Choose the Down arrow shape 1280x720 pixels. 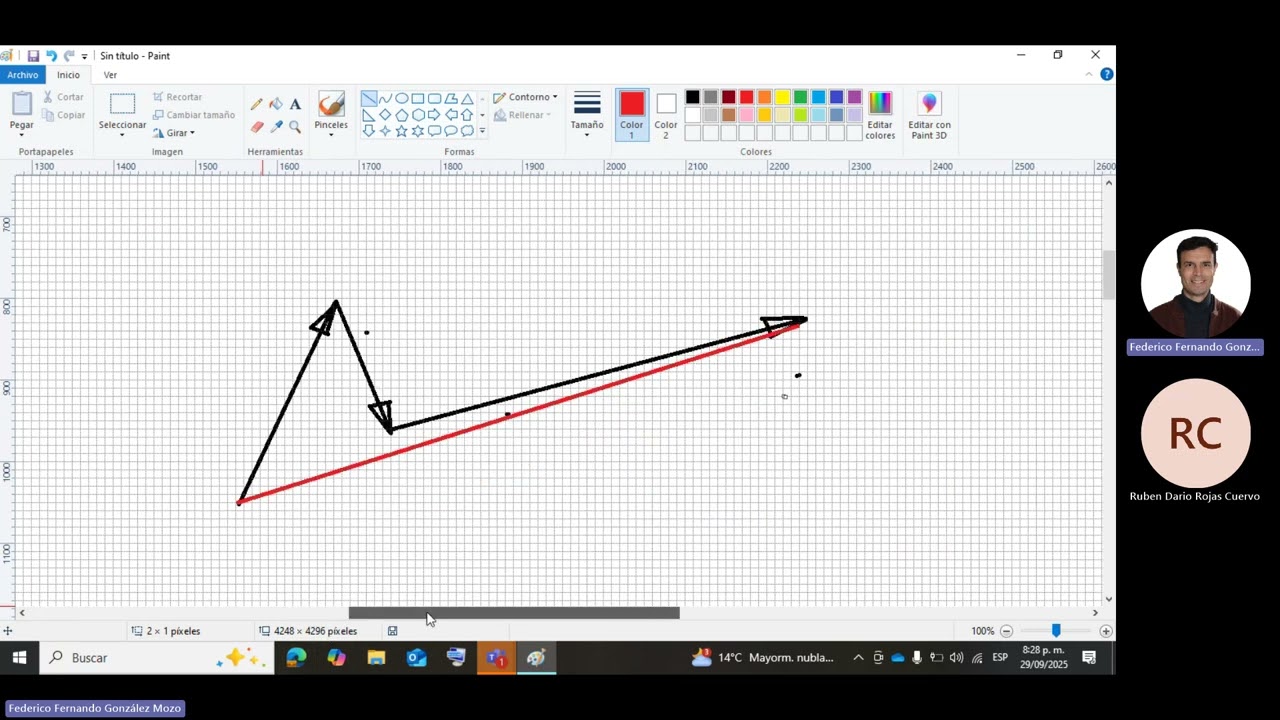pos(369,131)
